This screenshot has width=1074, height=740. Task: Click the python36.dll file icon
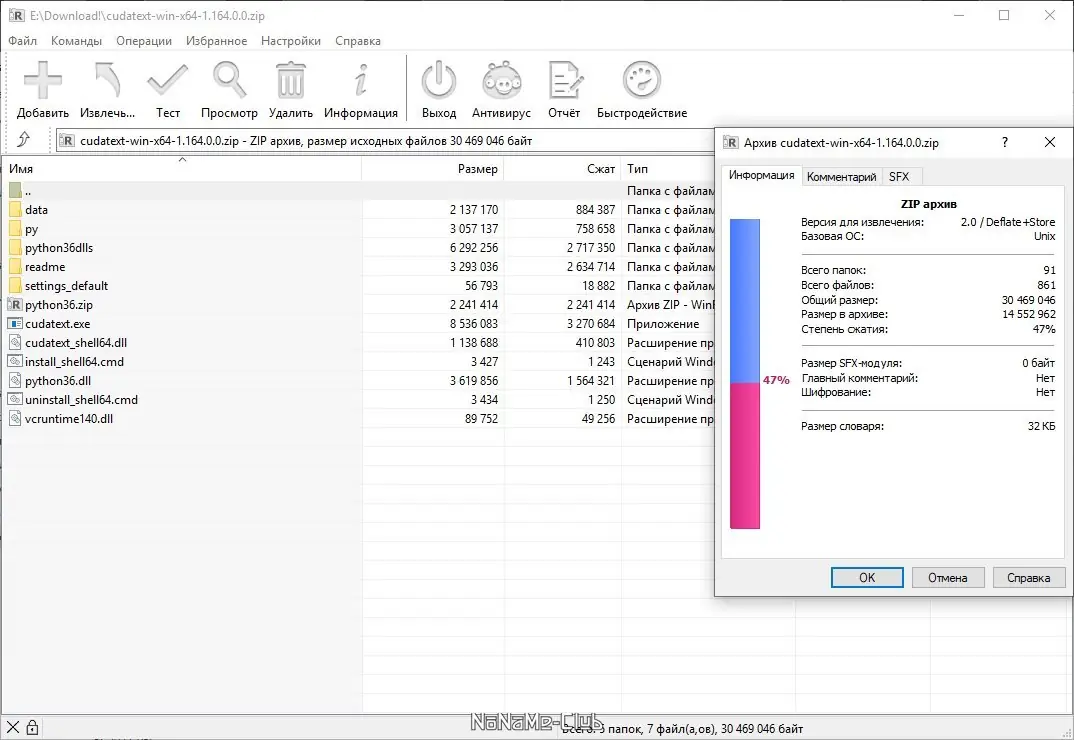click(x=15, y=380)
